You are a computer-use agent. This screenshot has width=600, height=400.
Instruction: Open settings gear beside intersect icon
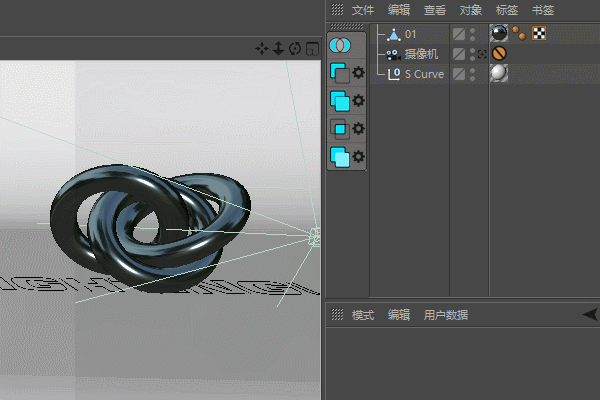[359, 128]
